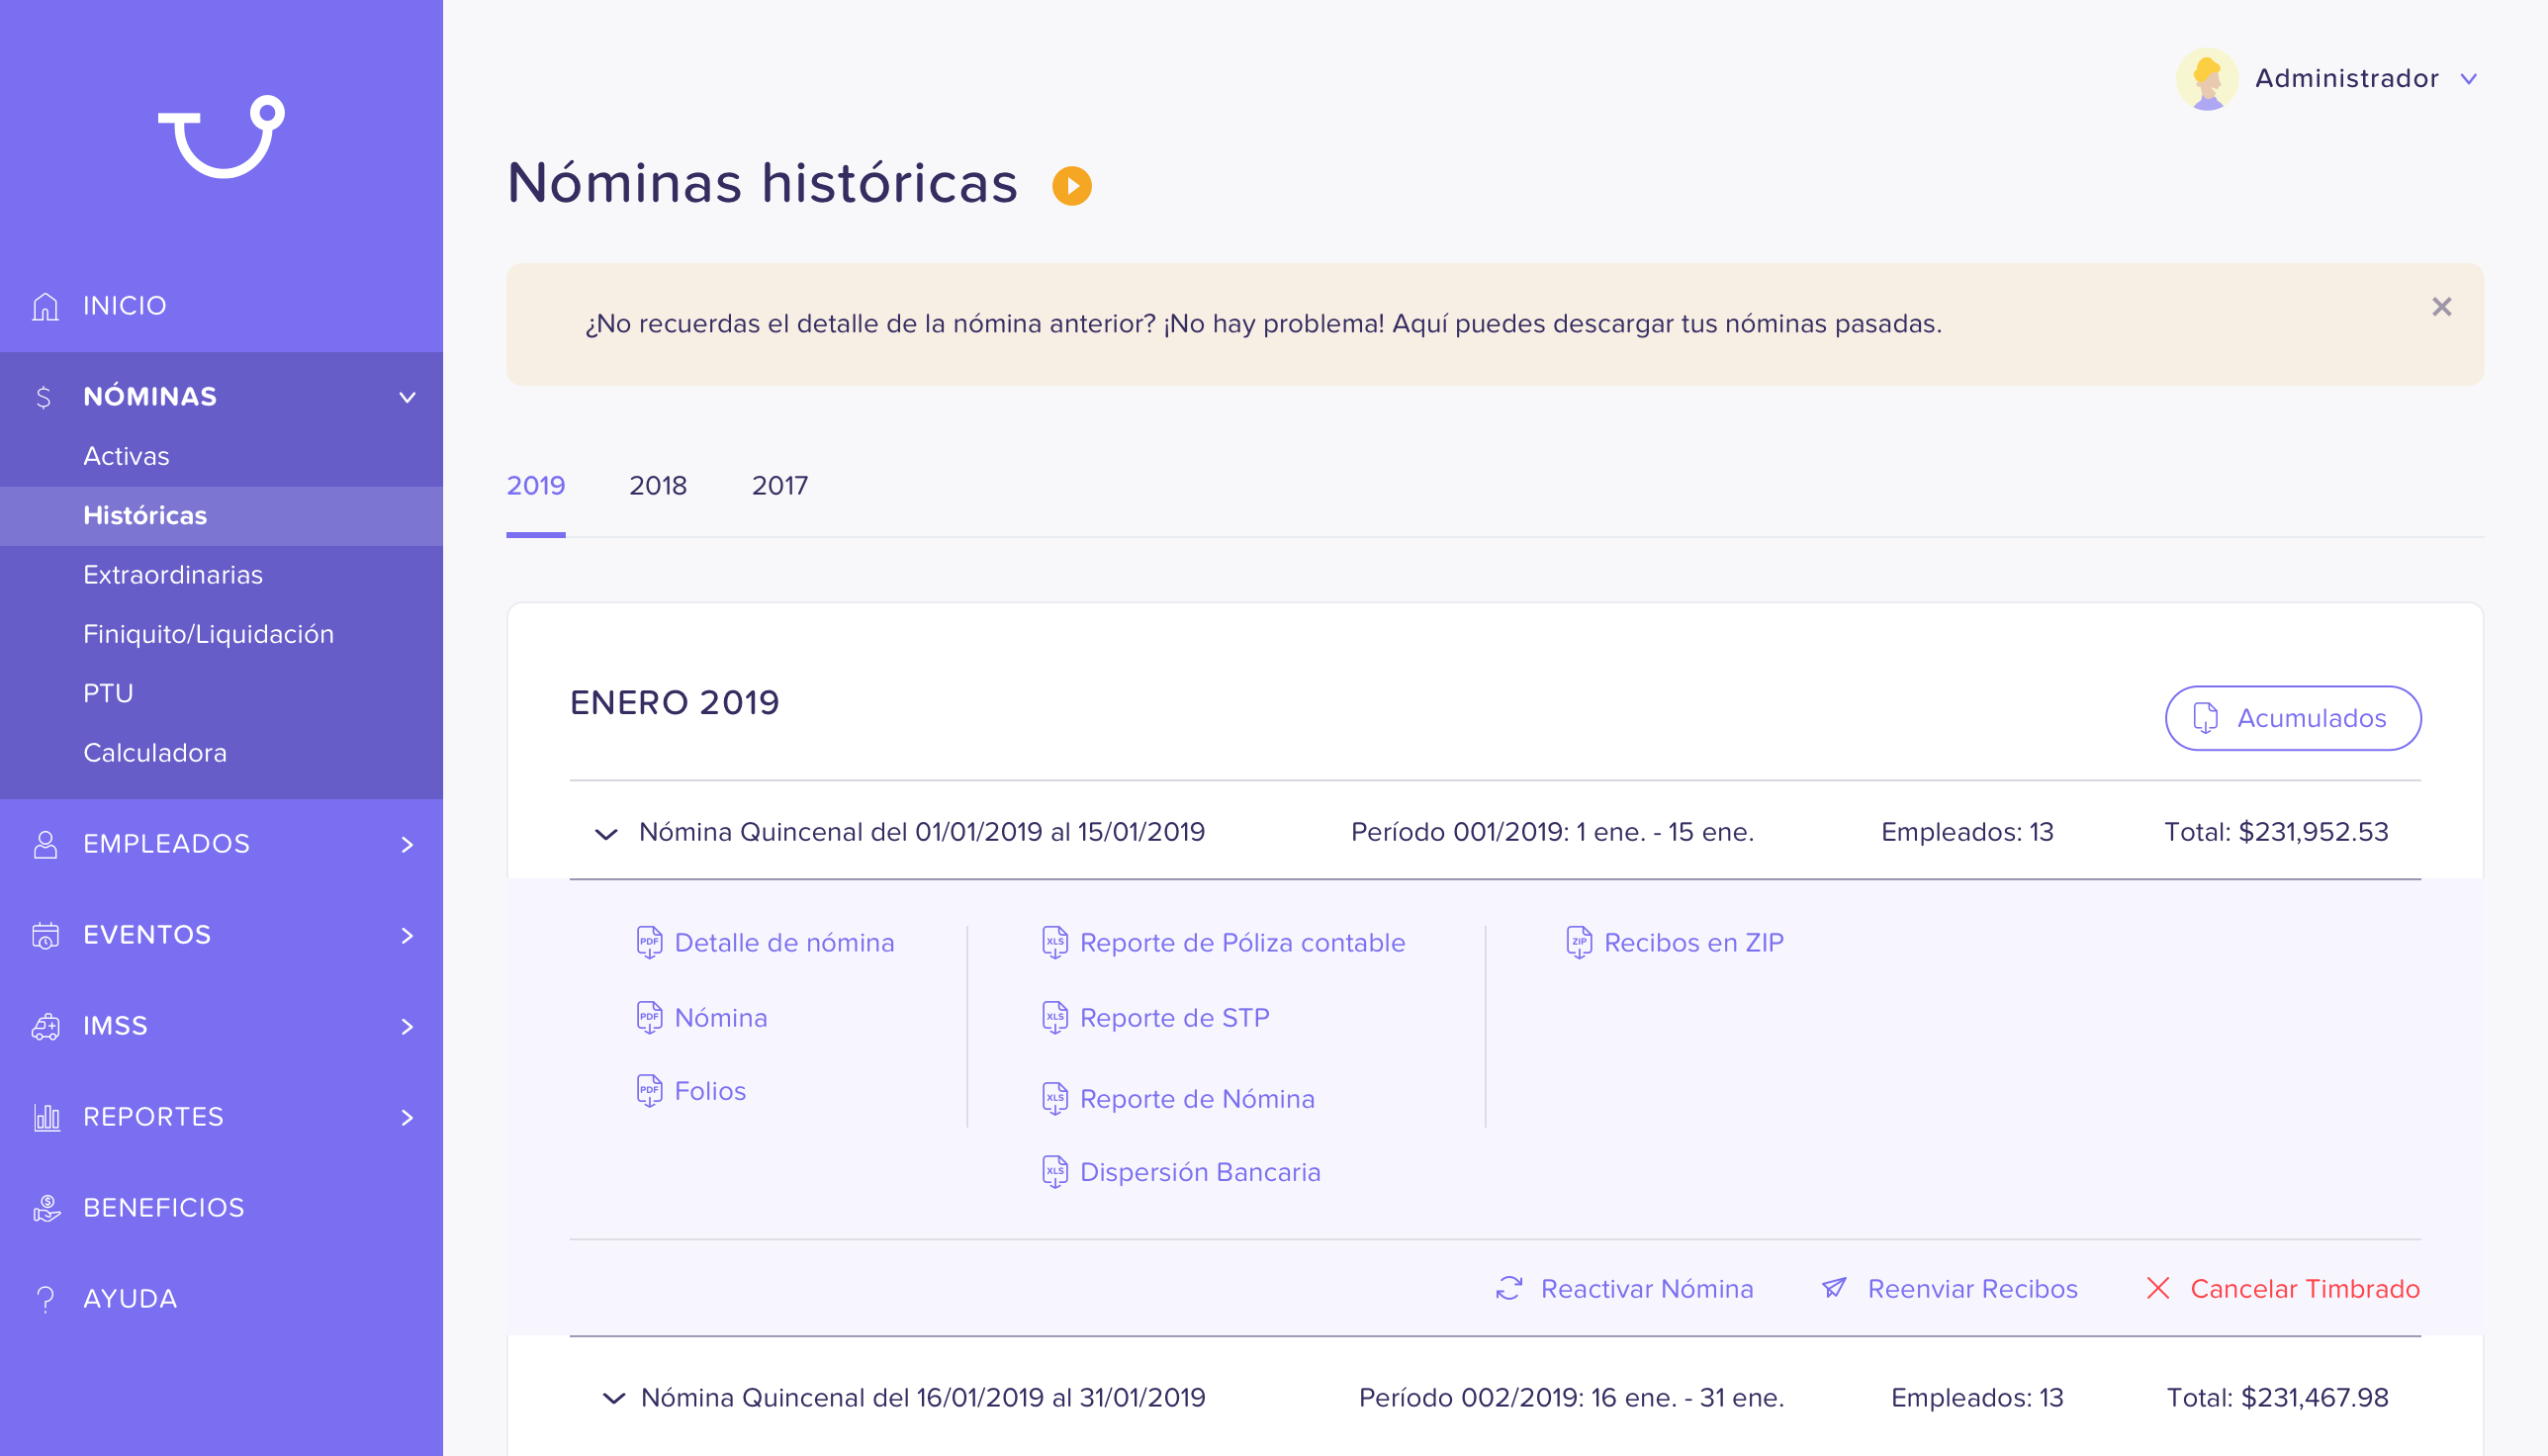
Task: Click Reactivar Nómina link
Action: [1647, 1289]
